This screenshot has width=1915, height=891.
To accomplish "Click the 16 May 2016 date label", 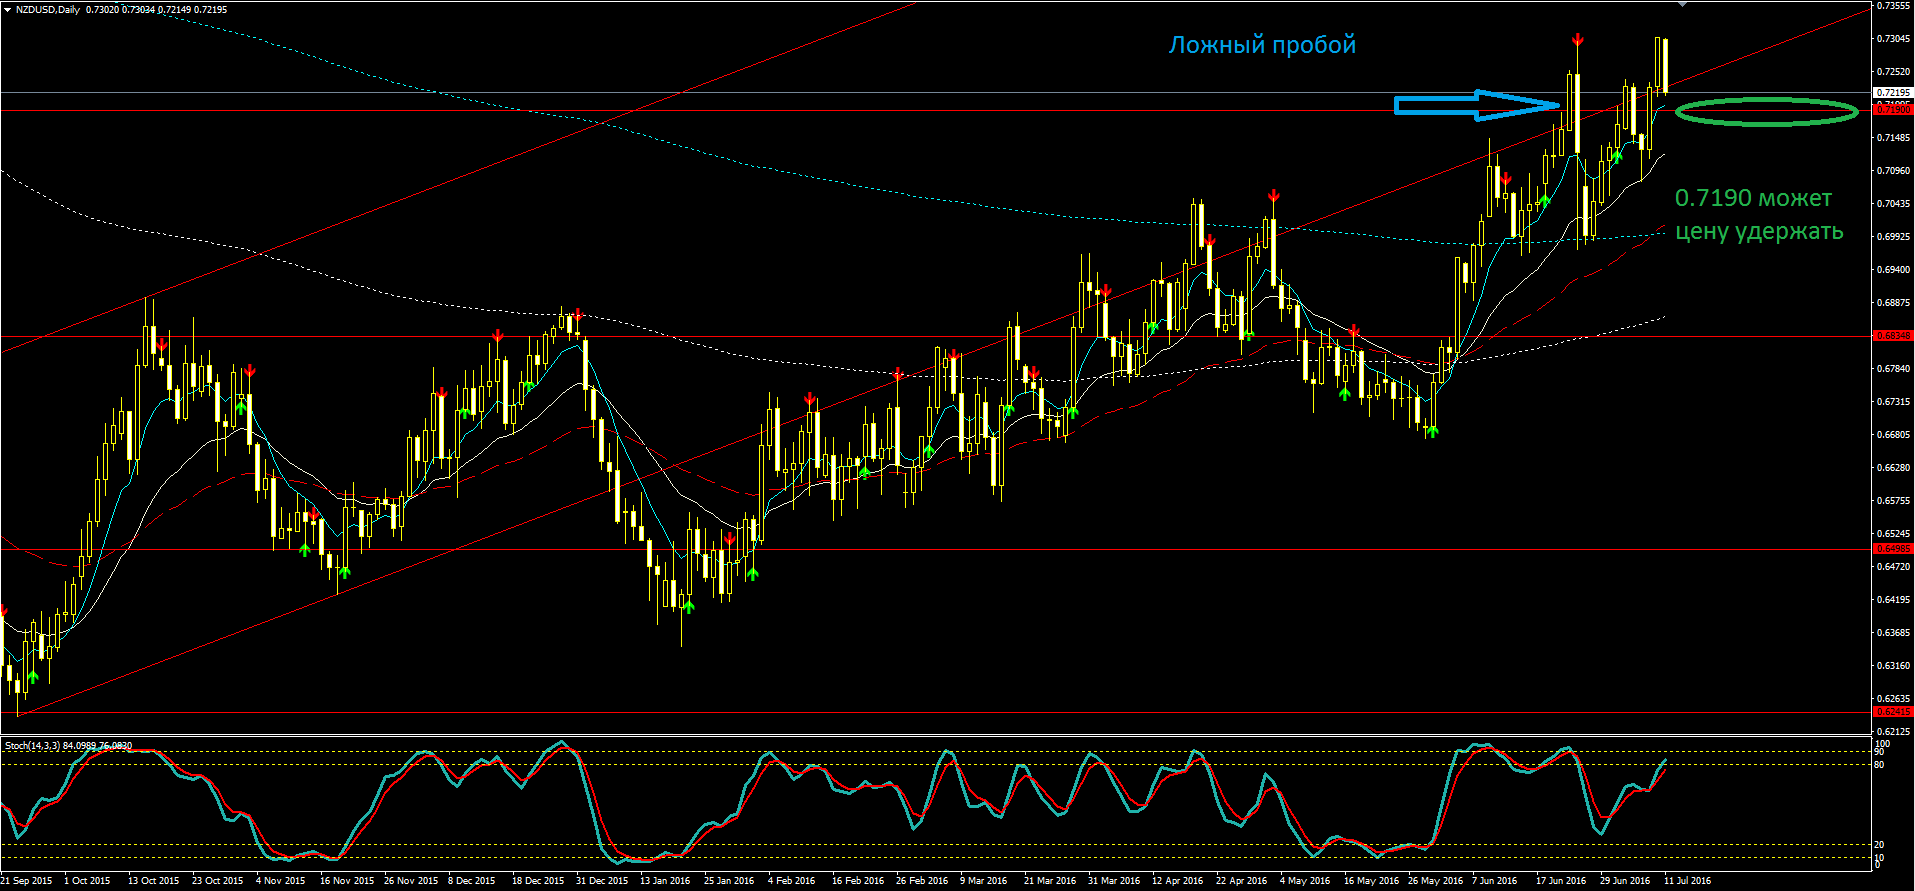I will pyautogui.click(x=1370, y=881).
